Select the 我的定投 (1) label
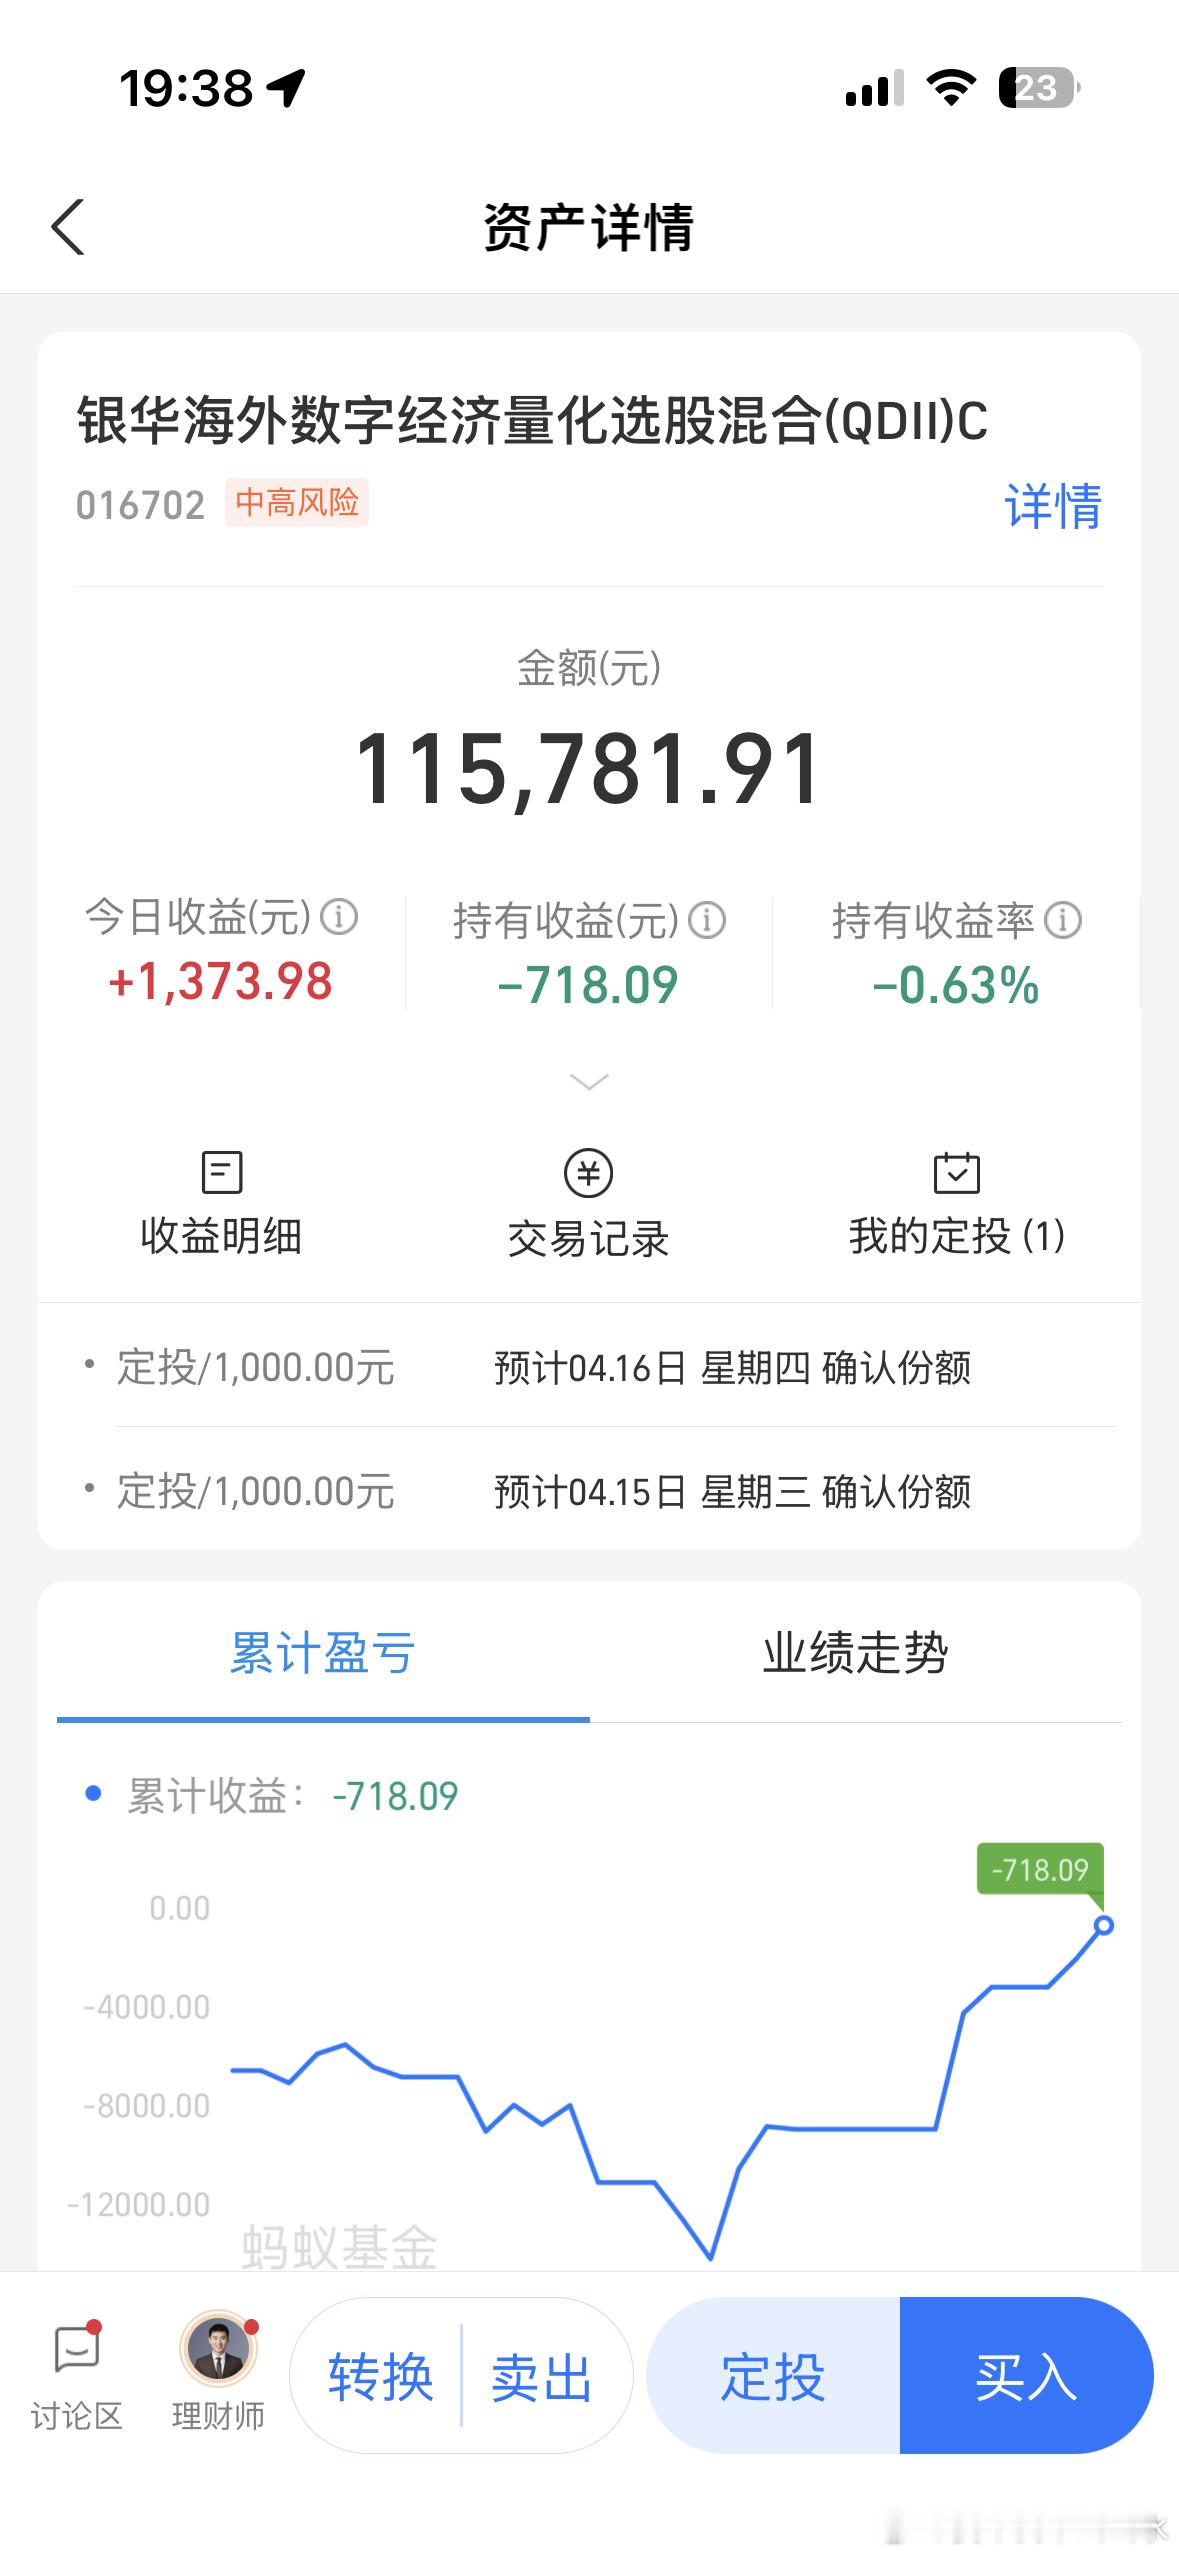Screen dimensions: 1179x2556 coord(957,1237)
